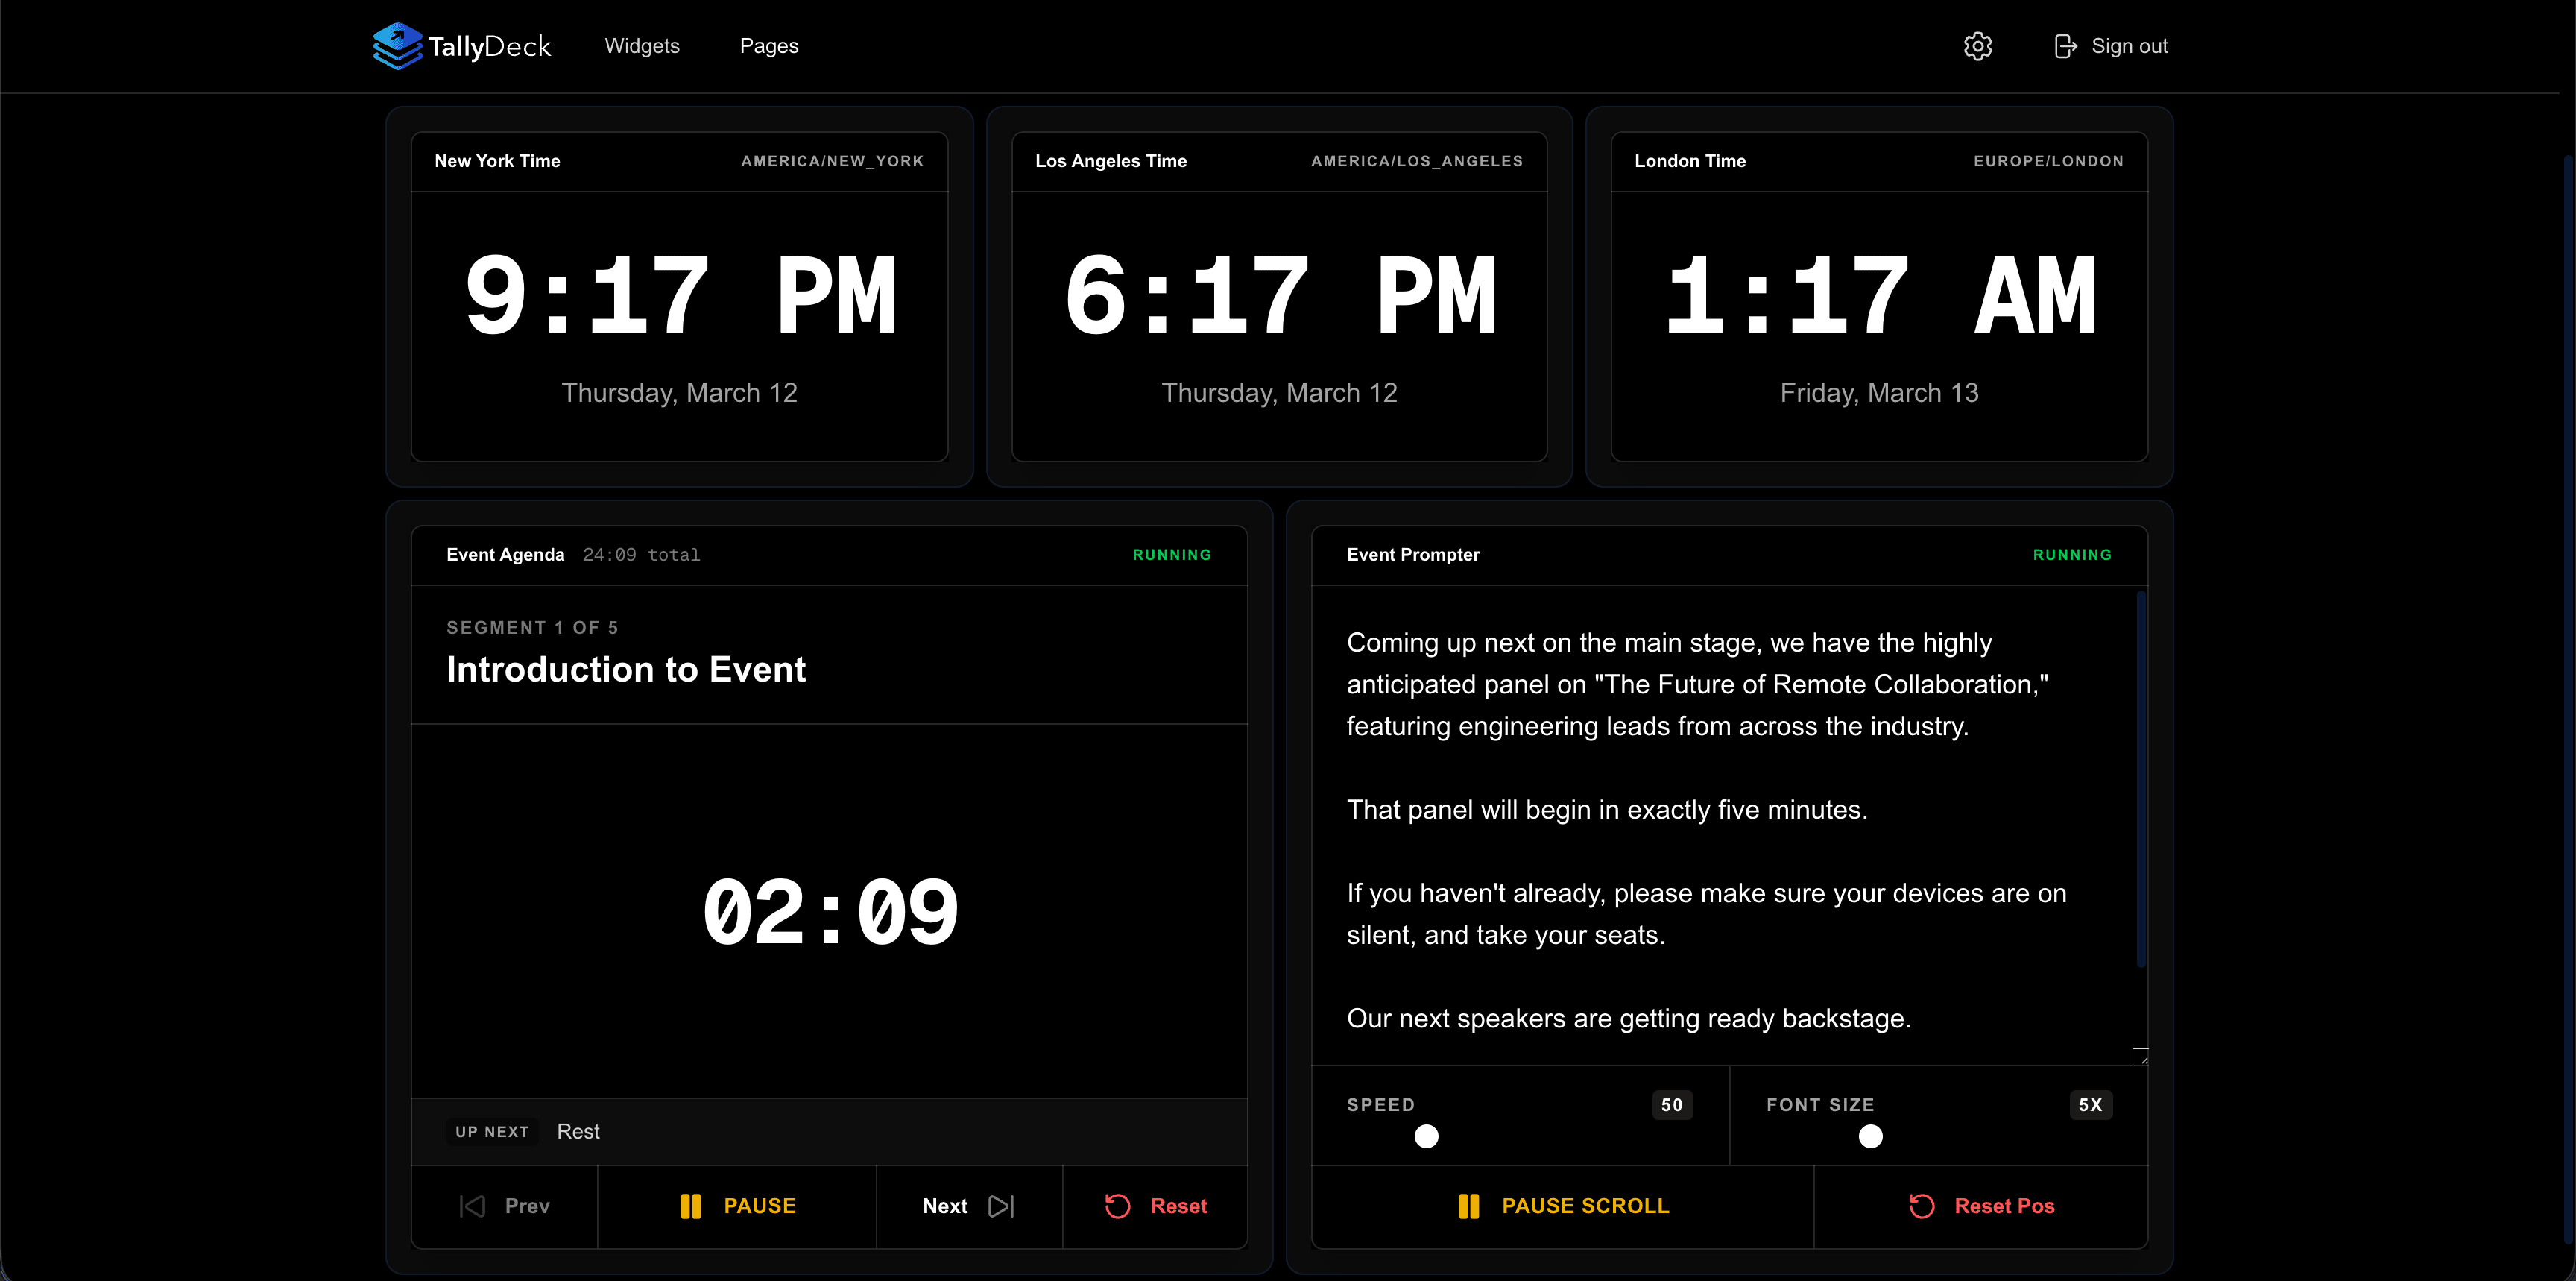2576x1281 pixels.
Task: Click the skip-back Prev icon
Action: coord(472,1206)
